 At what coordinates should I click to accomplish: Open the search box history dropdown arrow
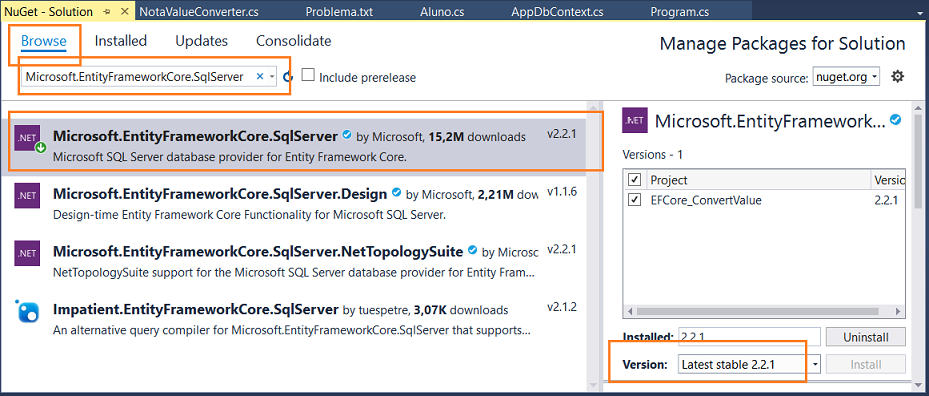pyautogui.click(x=271, y=77)
